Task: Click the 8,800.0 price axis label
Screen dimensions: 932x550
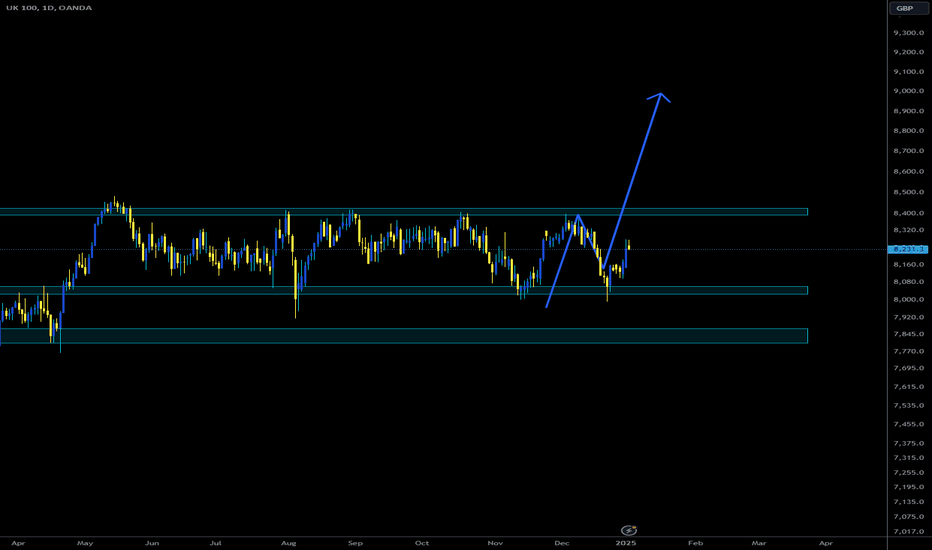Action: [908, 131]
